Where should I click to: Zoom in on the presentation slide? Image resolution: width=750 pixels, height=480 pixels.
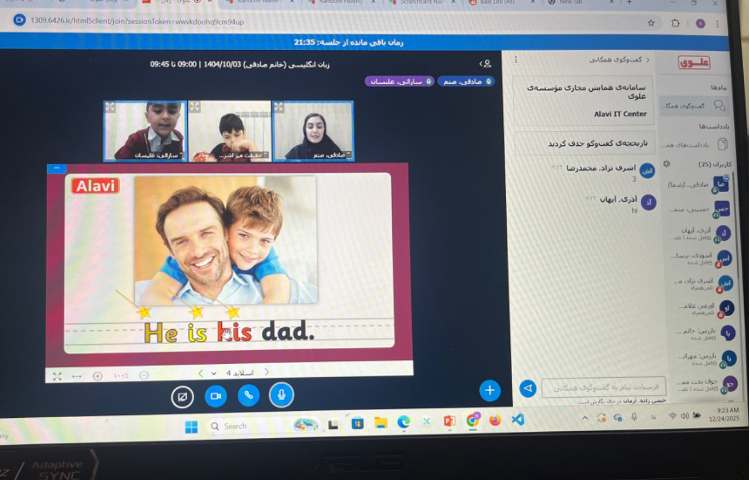(x=98, y=376)
